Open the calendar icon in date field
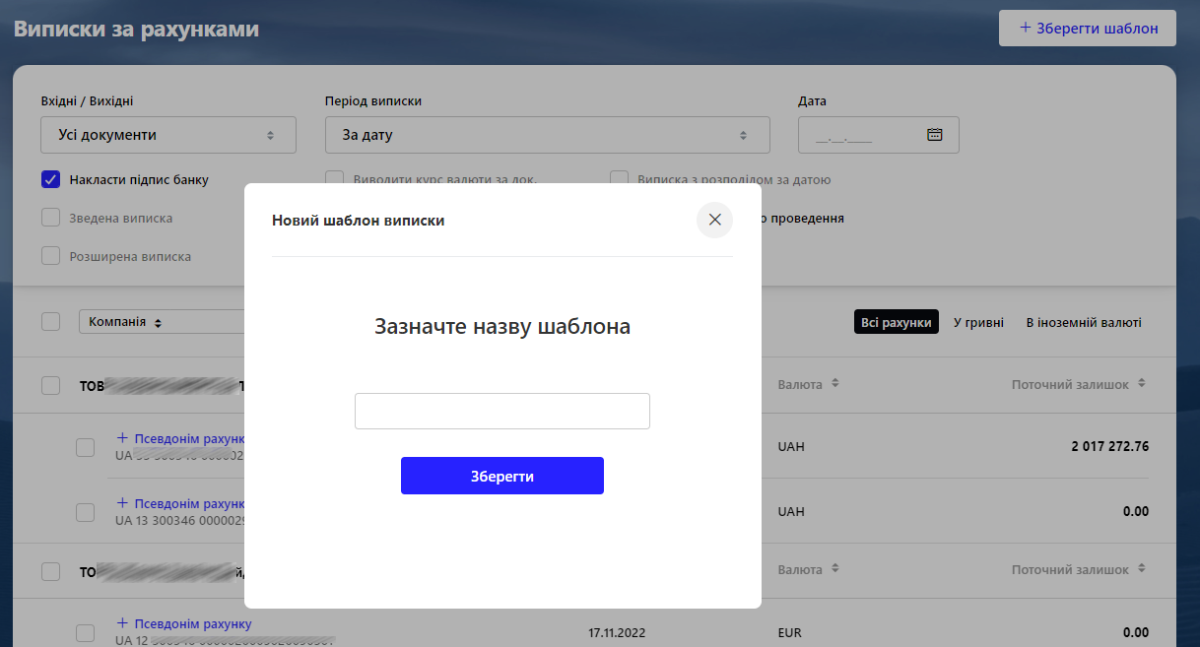Viewport: 1200px width, 647px height. tap(935, 135)
